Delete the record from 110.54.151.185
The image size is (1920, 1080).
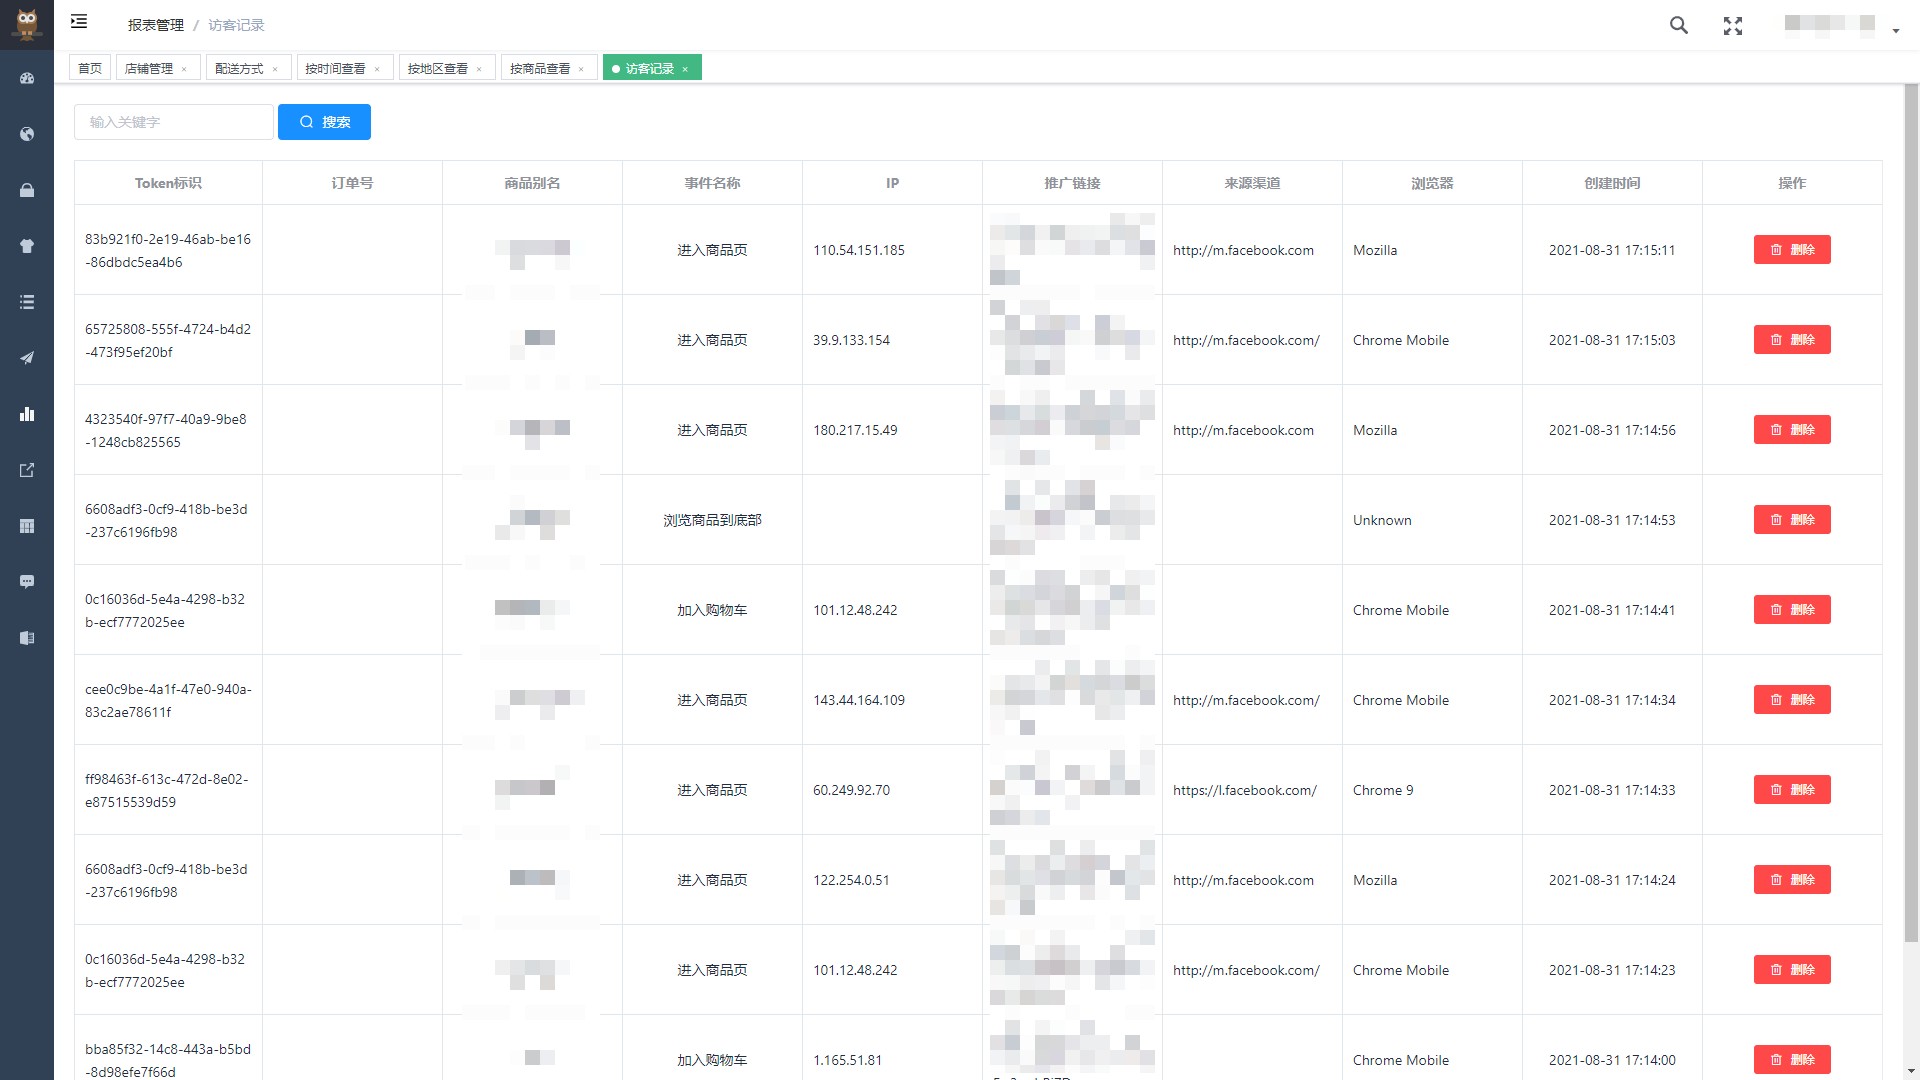1791,250
